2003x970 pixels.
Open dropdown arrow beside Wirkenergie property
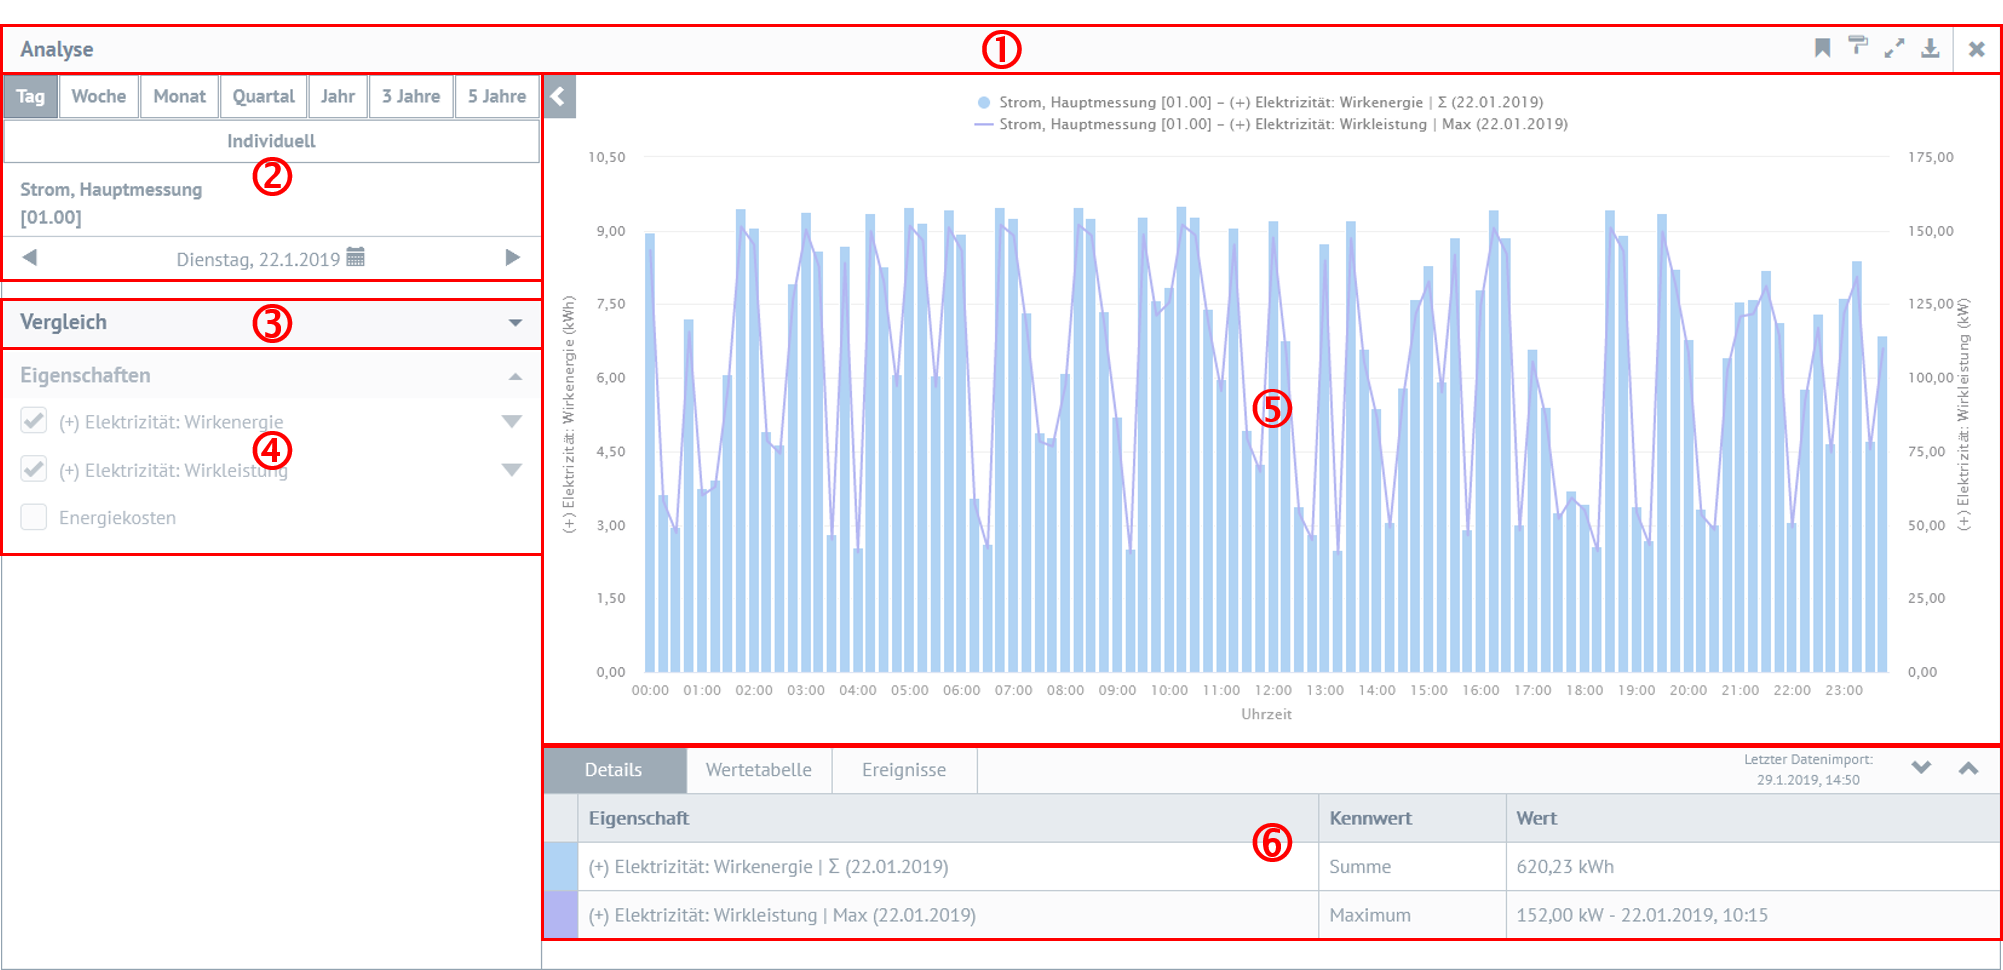[x=512, y=421]
